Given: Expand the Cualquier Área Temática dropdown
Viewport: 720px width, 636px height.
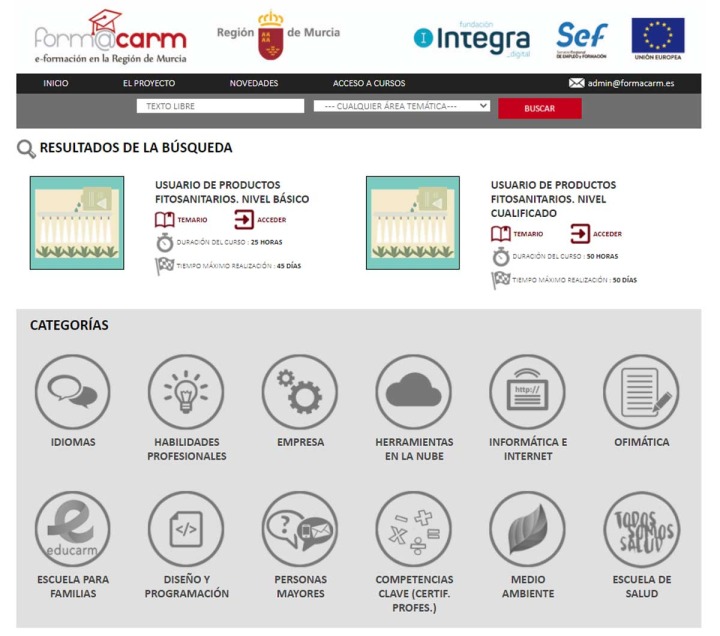Looking at the screenshot, I should [x=401, y=105].
